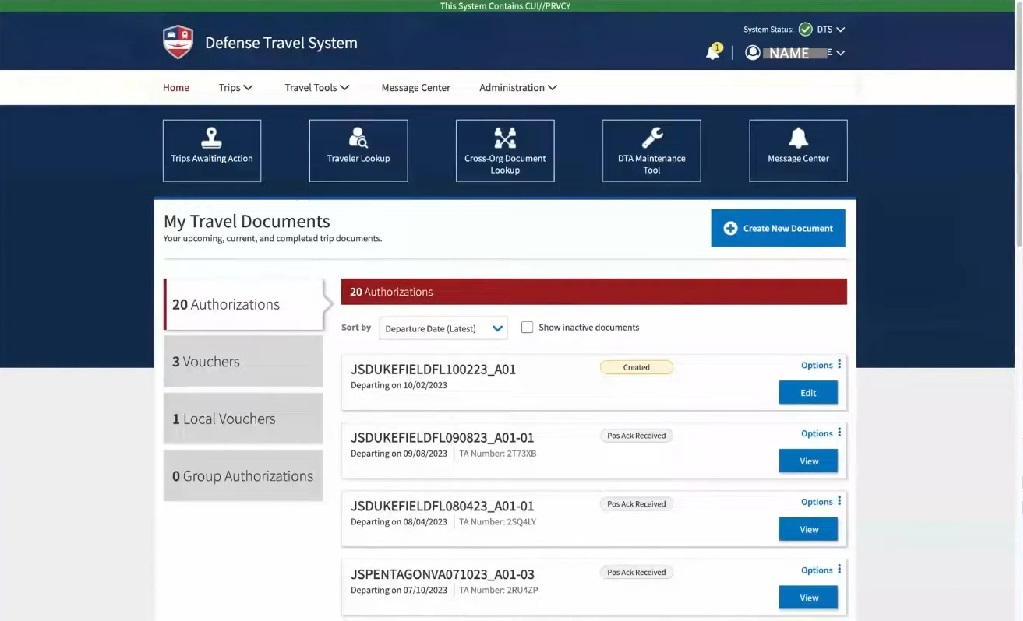The height and width of the screenshot is (621, 1023).
Task: Click the Defense Travel System title text
Action: click(281, 42)
